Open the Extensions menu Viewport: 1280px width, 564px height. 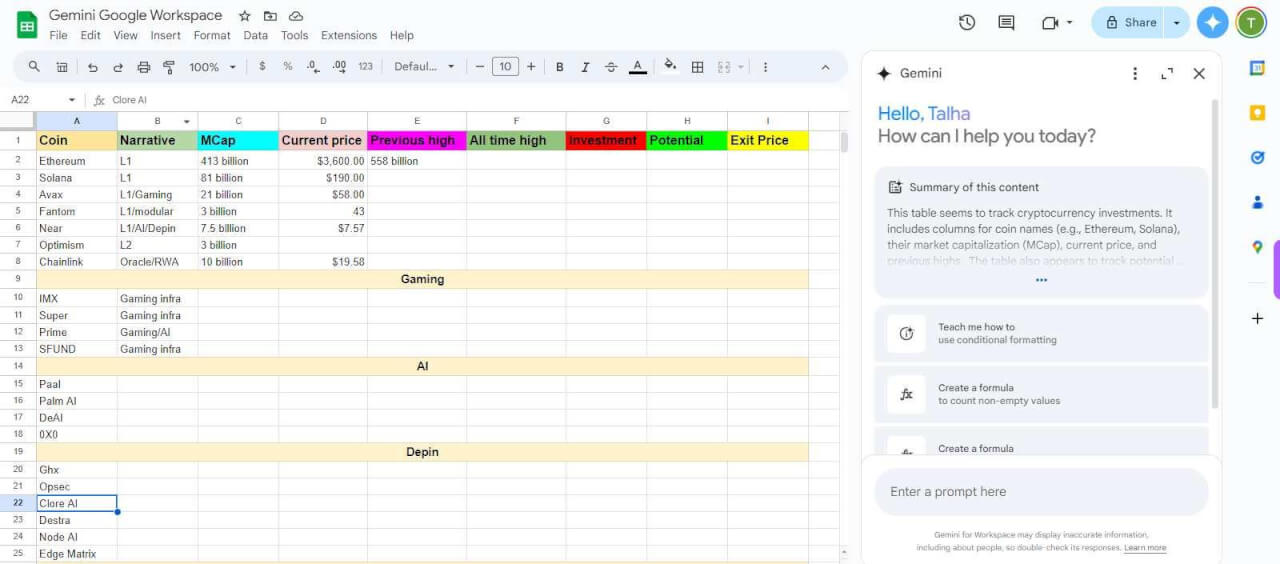[x=349, y=35]
